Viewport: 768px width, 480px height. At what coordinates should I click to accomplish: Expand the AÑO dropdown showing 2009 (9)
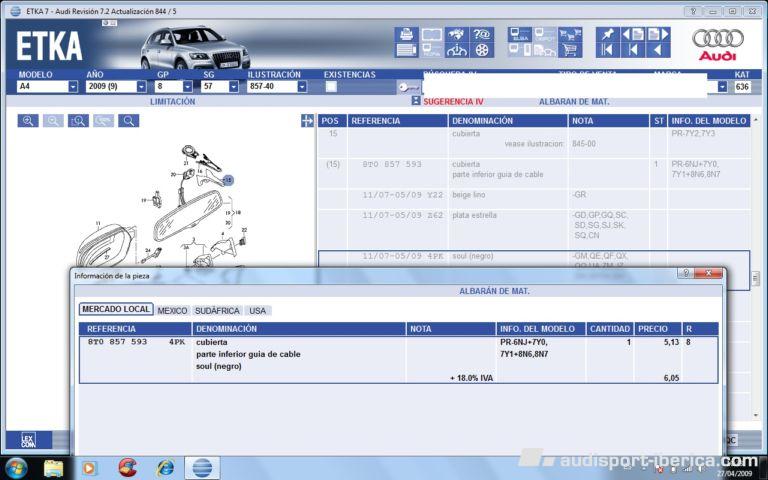pos(142,87)
